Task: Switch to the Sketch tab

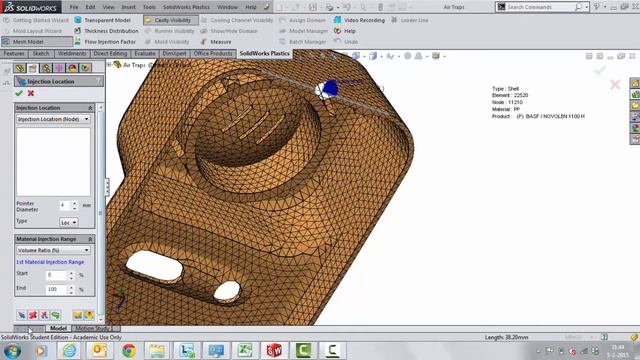Action: coord(41,53)
